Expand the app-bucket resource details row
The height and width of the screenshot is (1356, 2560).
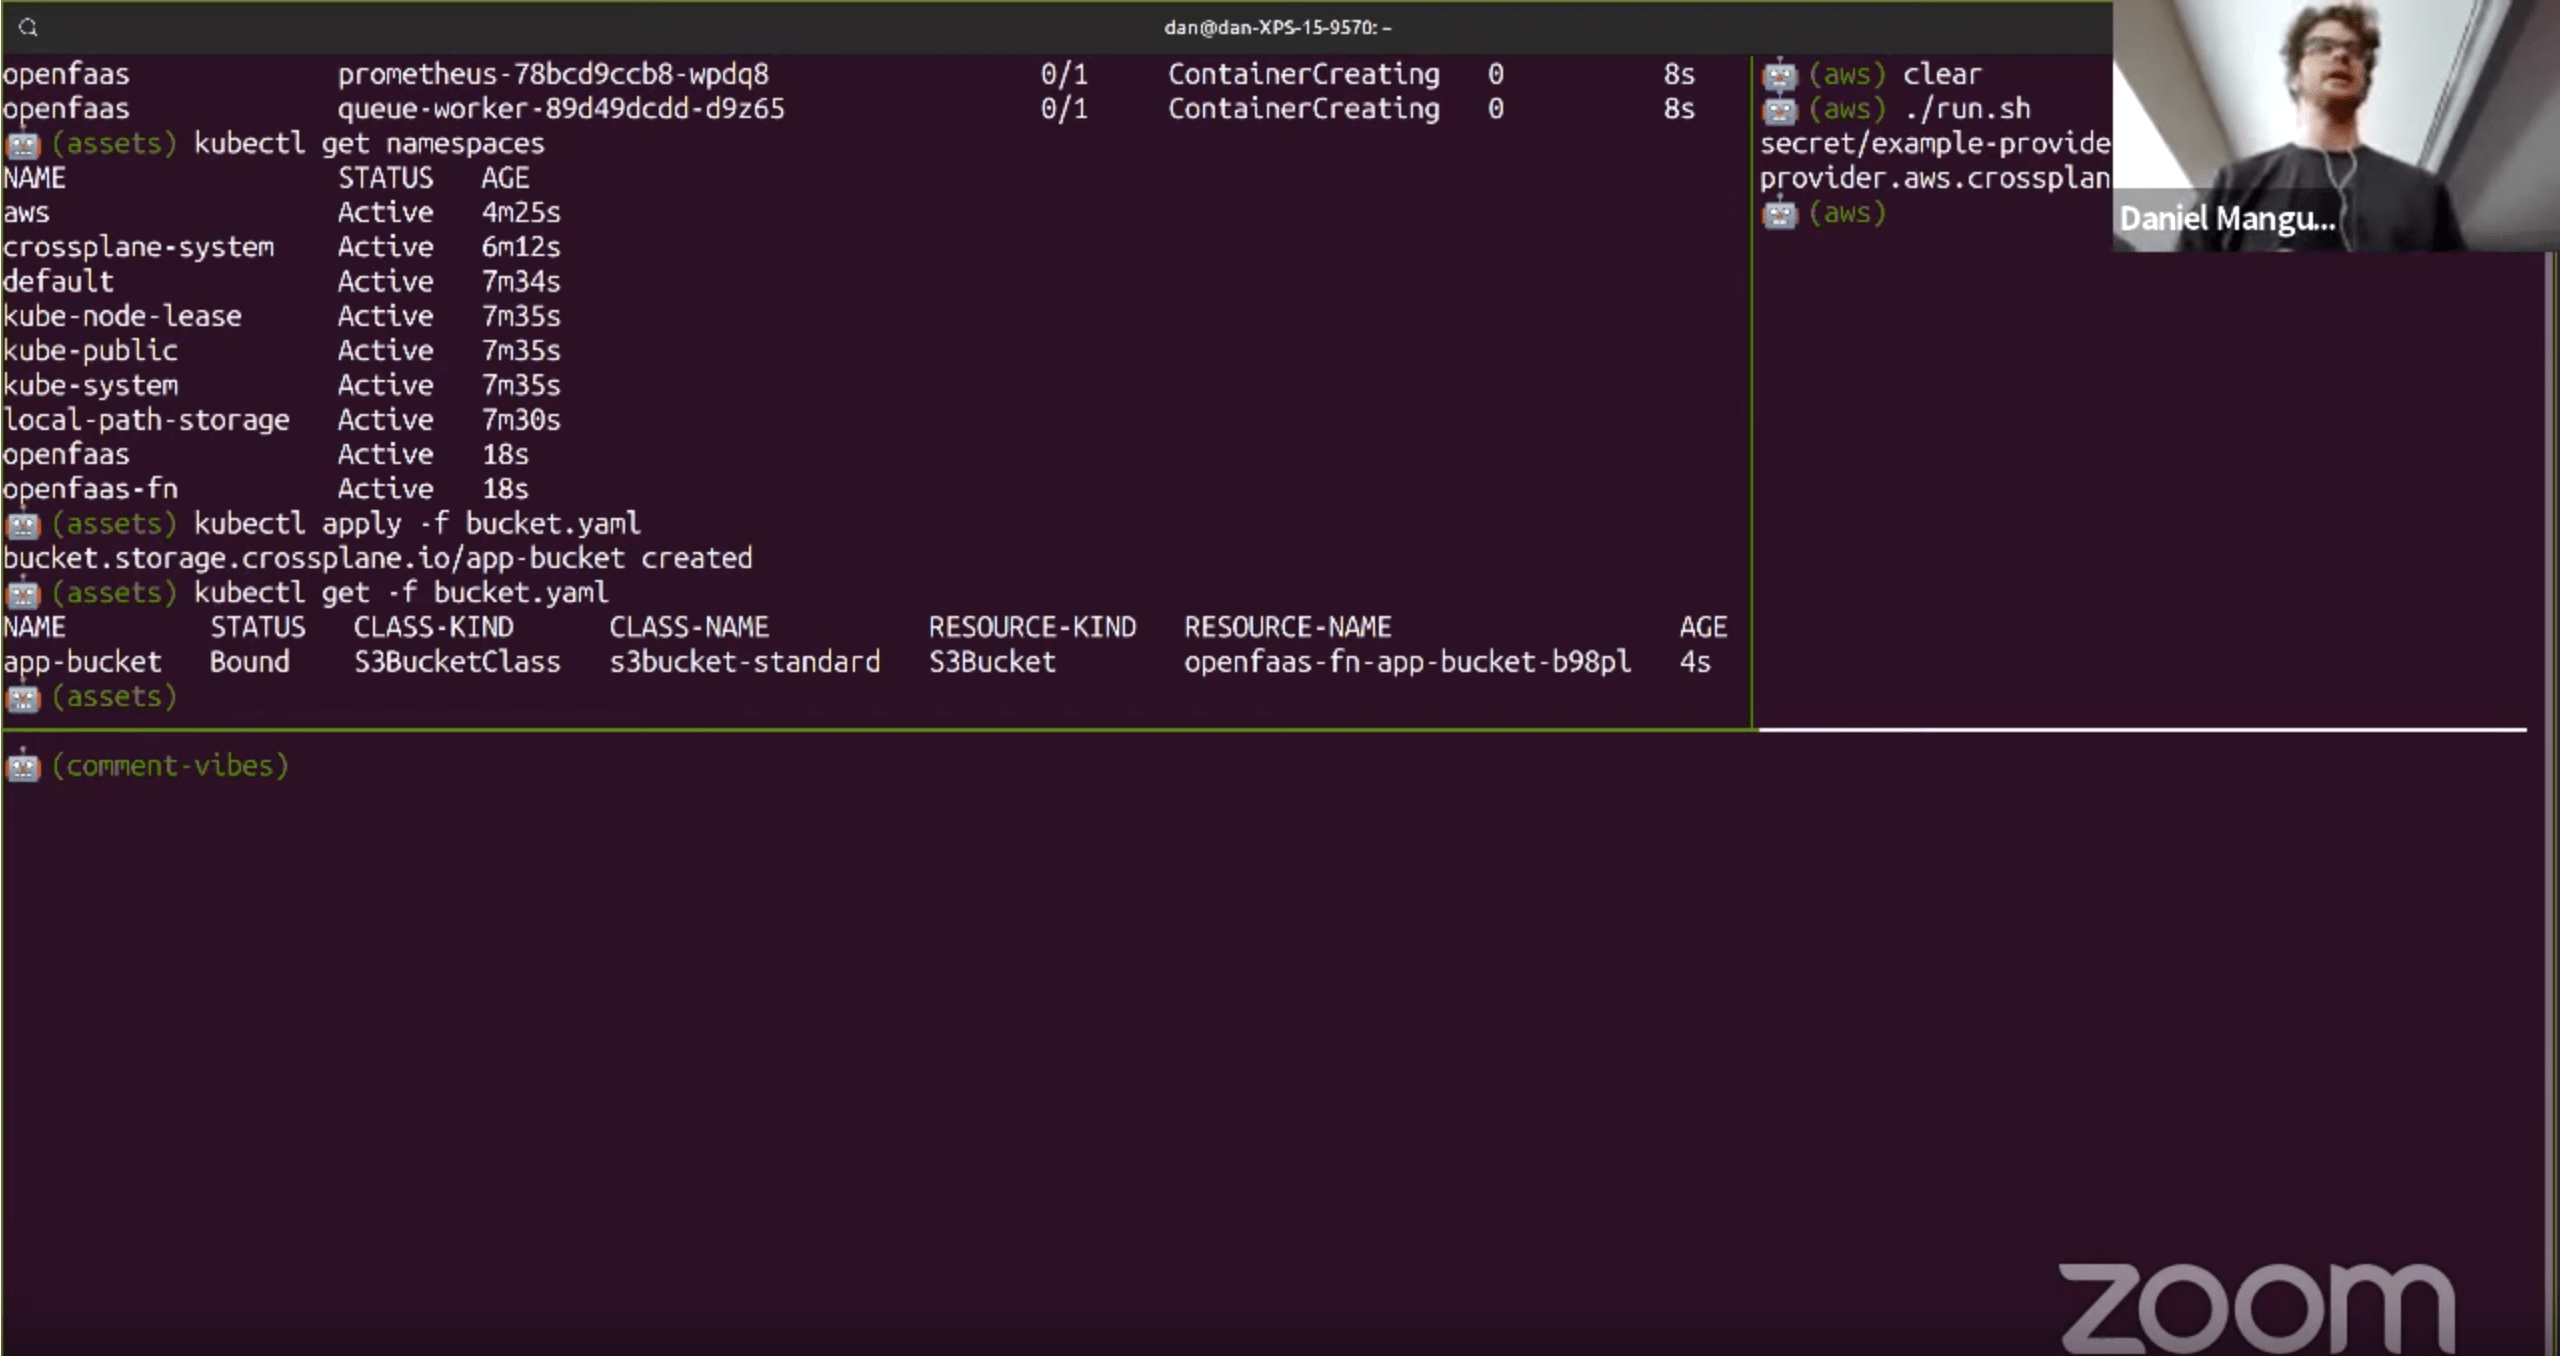click(81, 660)
